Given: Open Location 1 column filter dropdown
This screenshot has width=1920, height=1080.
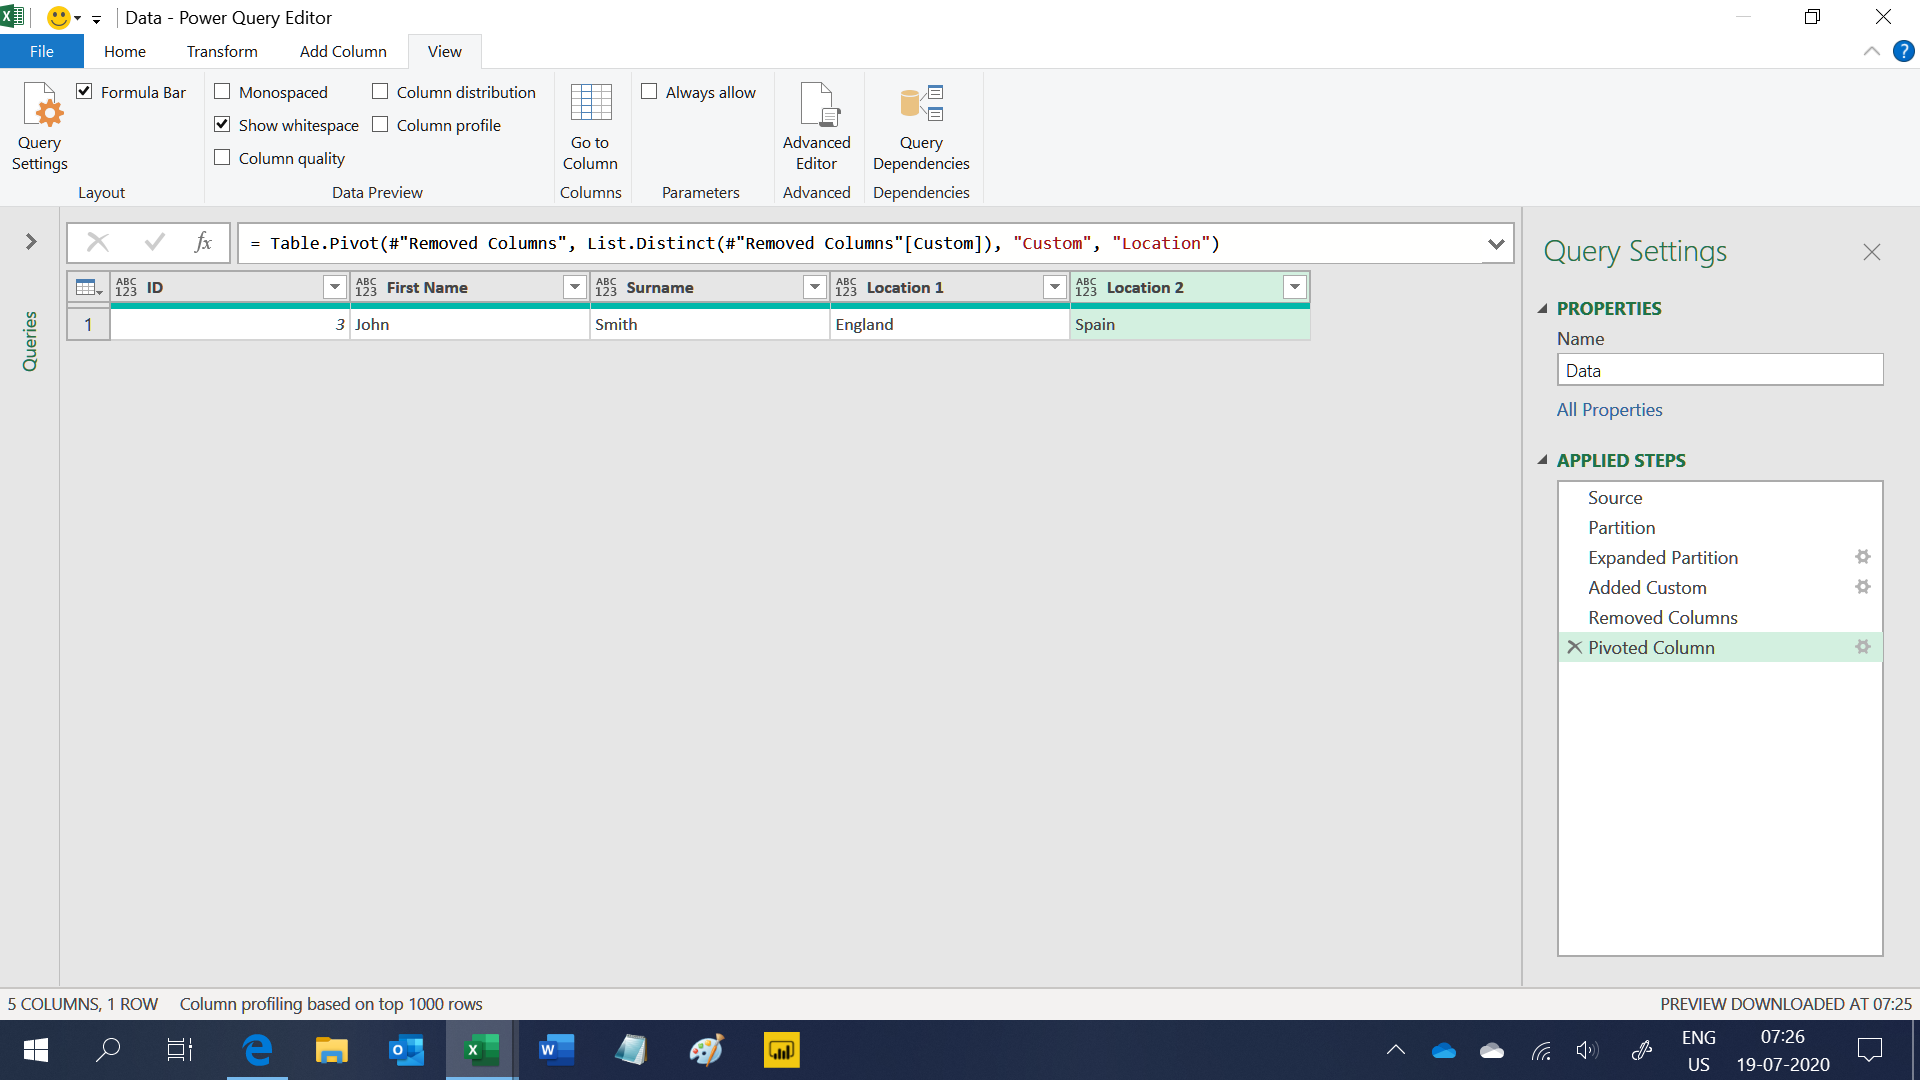Looking at the screenshot, I should tap(1055, 288).
